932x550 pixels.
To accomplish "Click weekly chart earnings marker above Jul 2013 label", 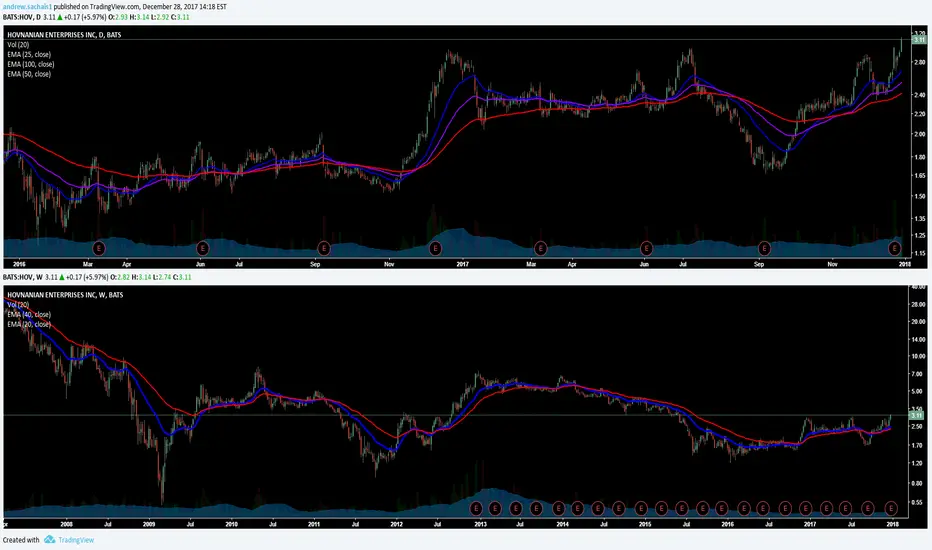I will click(x=516, y=508).
